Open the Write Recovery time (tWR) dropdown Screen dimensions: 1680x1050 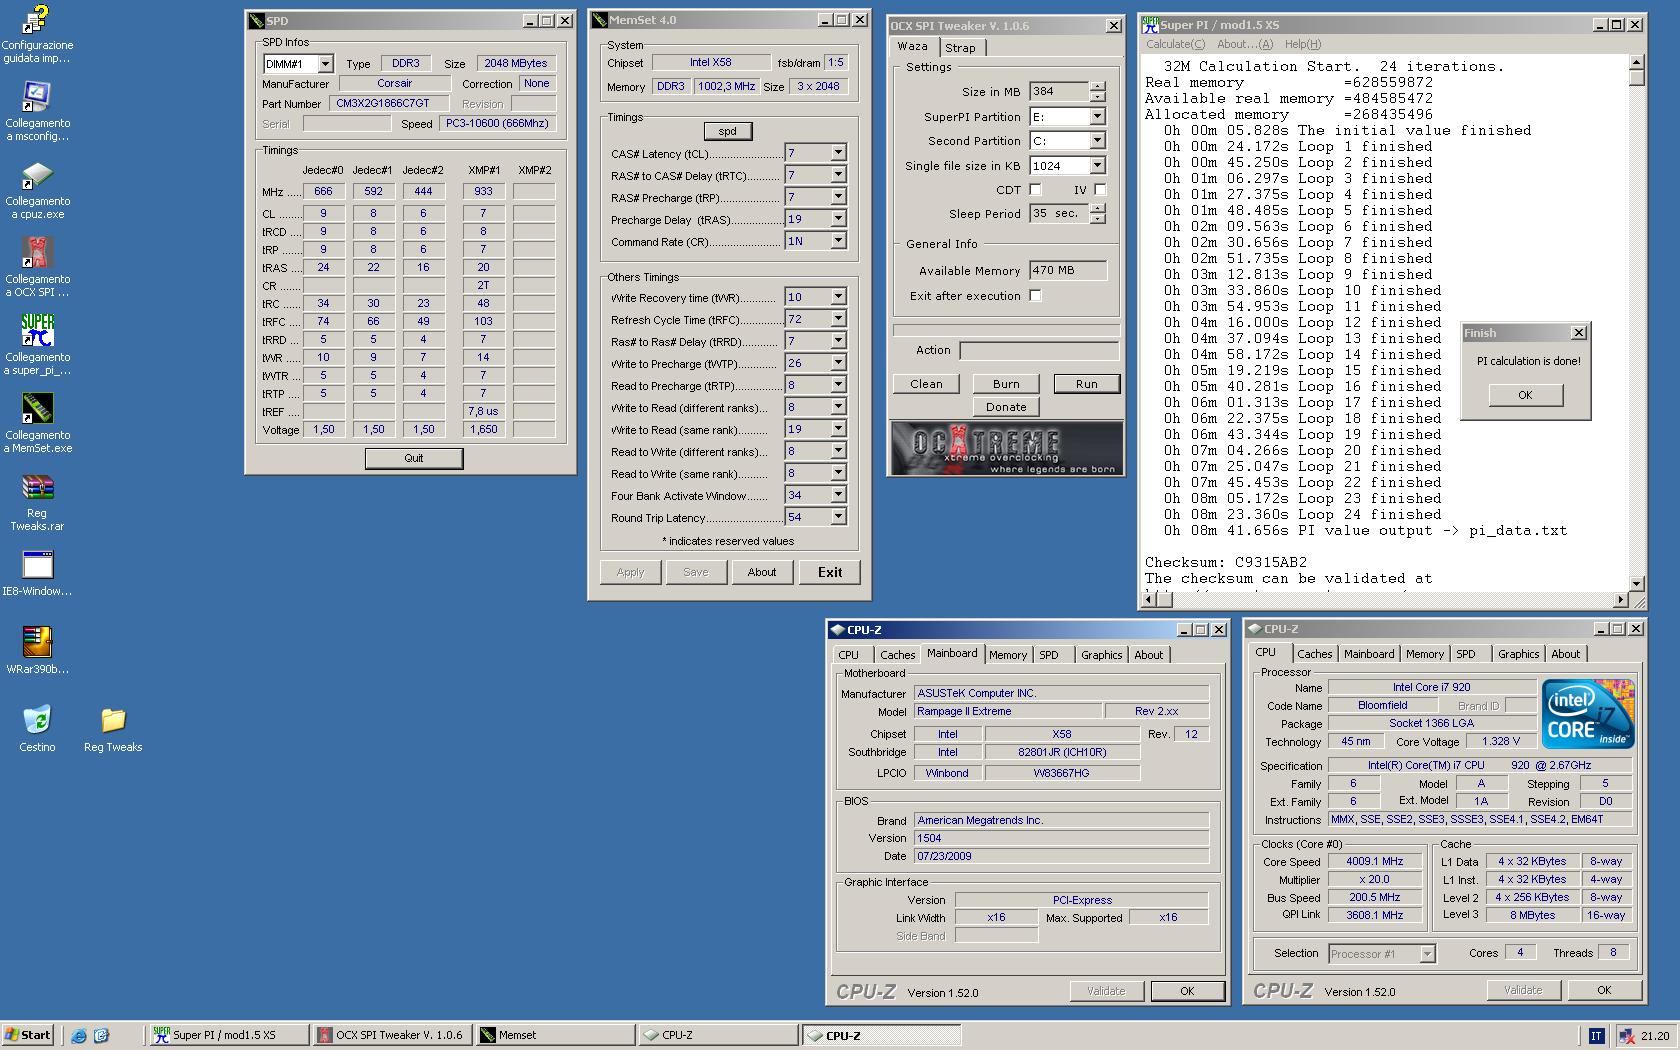tap(838, 297)
